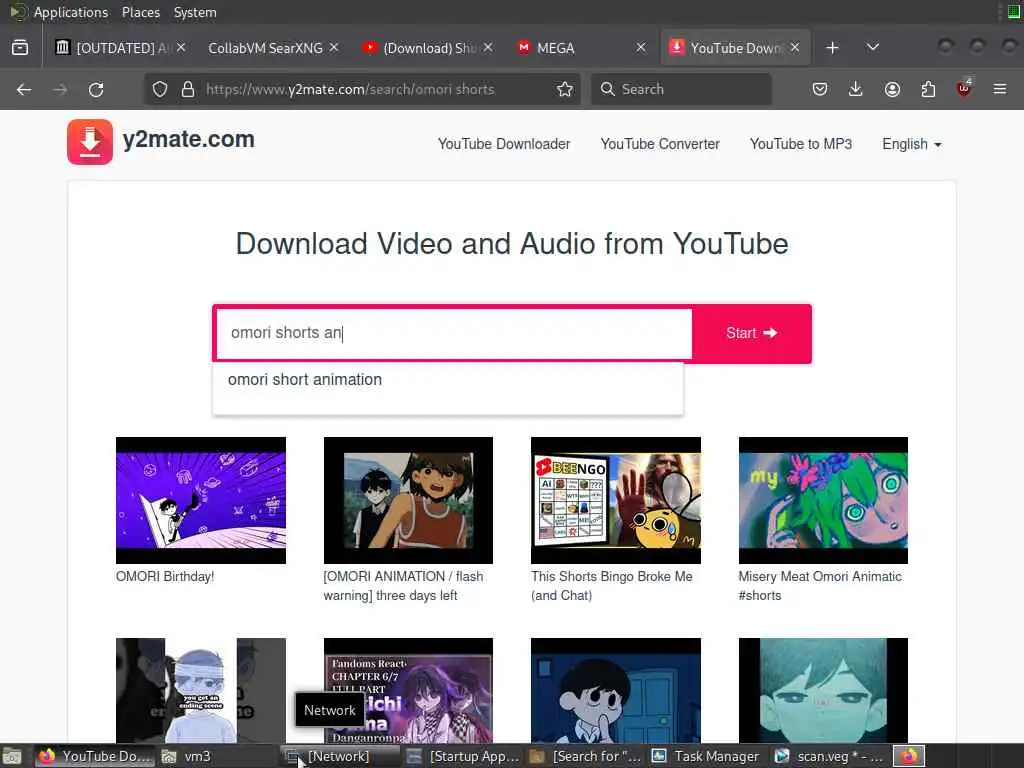Click the Misery Meat Omori Animatic title
The height and width of the screenshot is (768, 1024).
(820, 586)
